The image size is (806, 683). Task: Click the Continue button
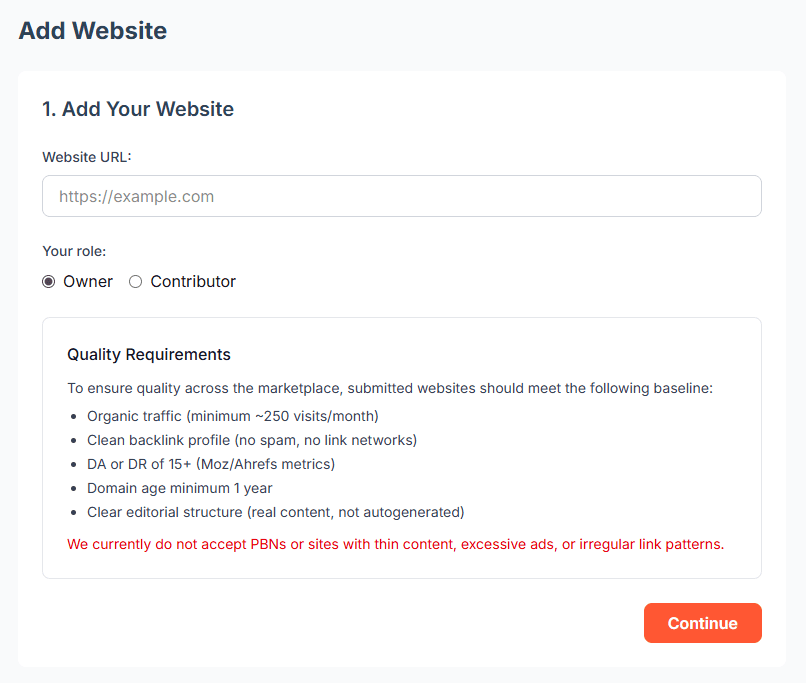coord(702,622)
